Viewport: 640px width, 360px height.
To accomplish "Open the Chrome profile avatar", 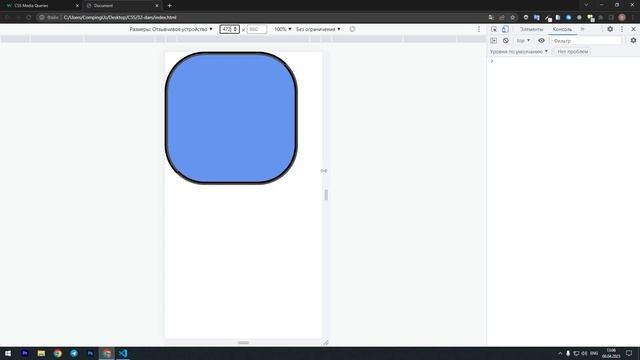I will click(622, 18).
